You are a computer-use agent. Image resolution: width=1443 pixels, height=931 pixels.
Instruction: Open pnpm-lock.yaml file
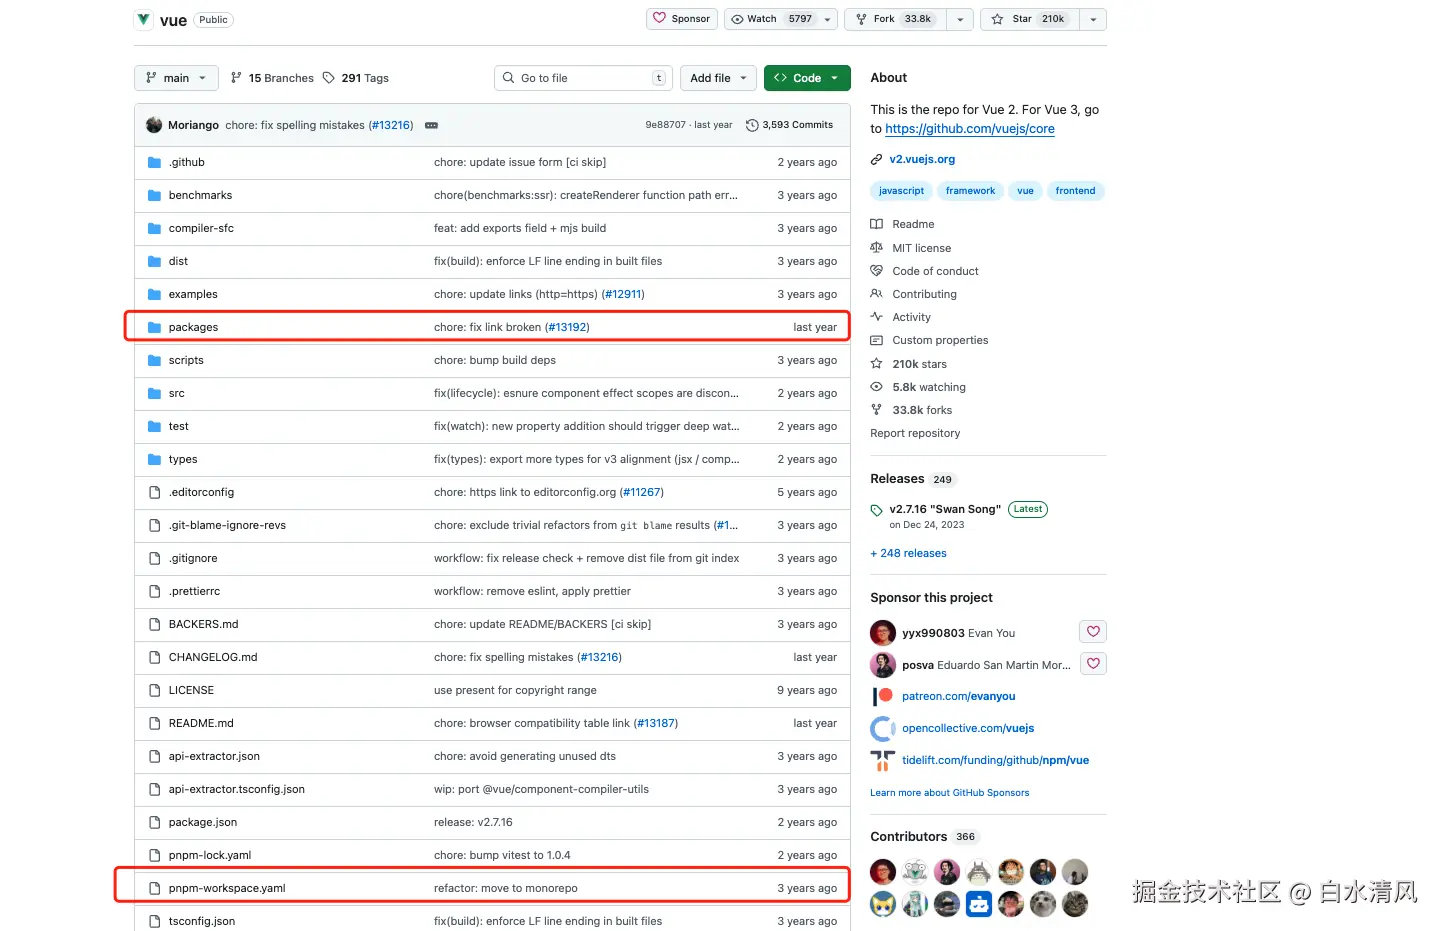point(210,855)
